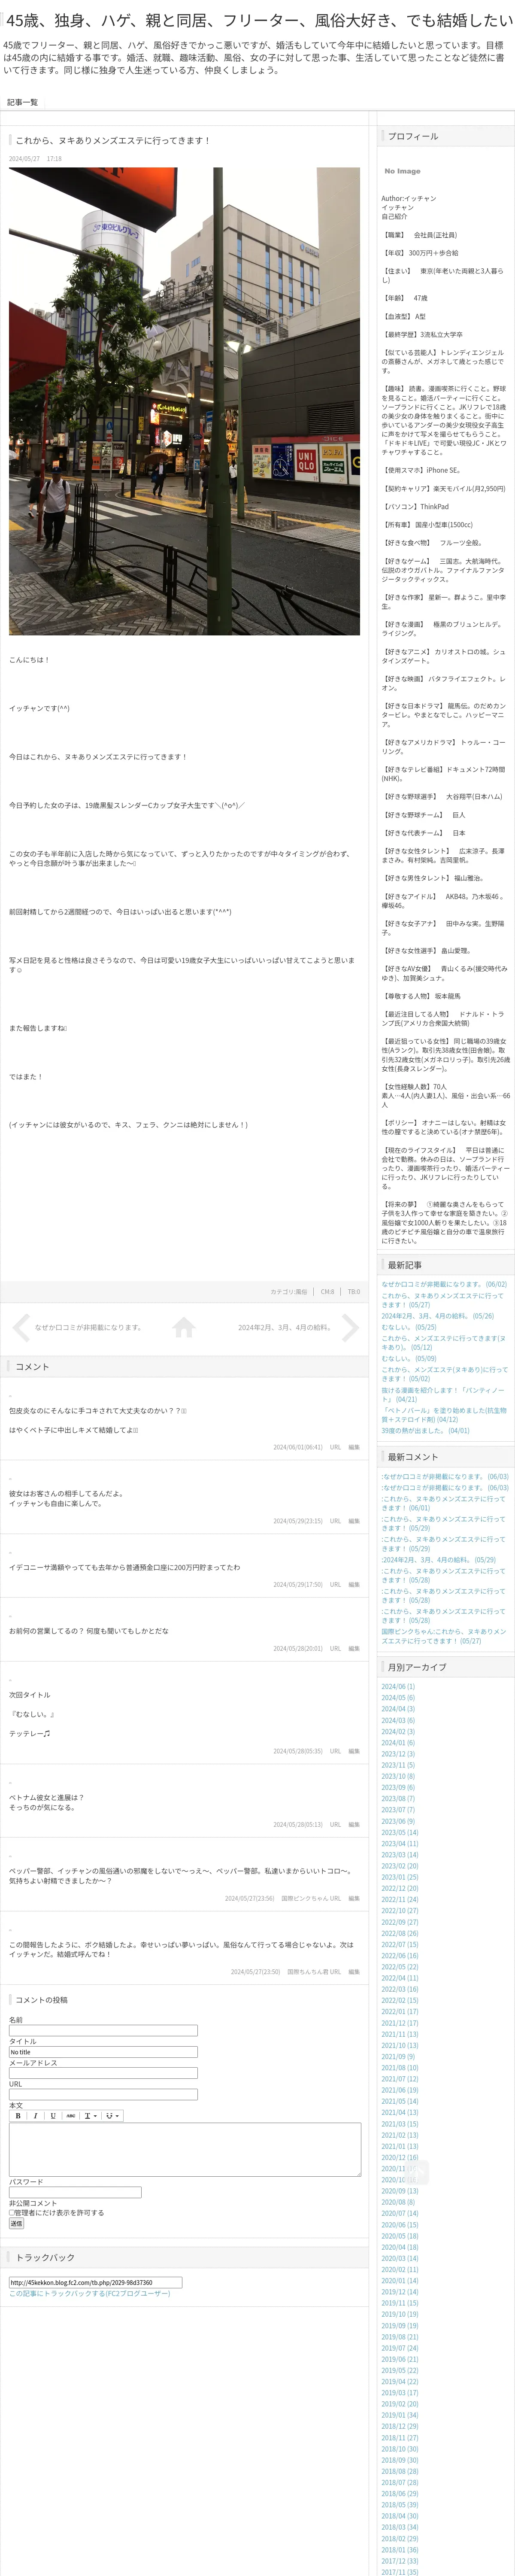
Task: Apply strikethrough formatting in comment editor
Action: click(x=71, y=2116)
